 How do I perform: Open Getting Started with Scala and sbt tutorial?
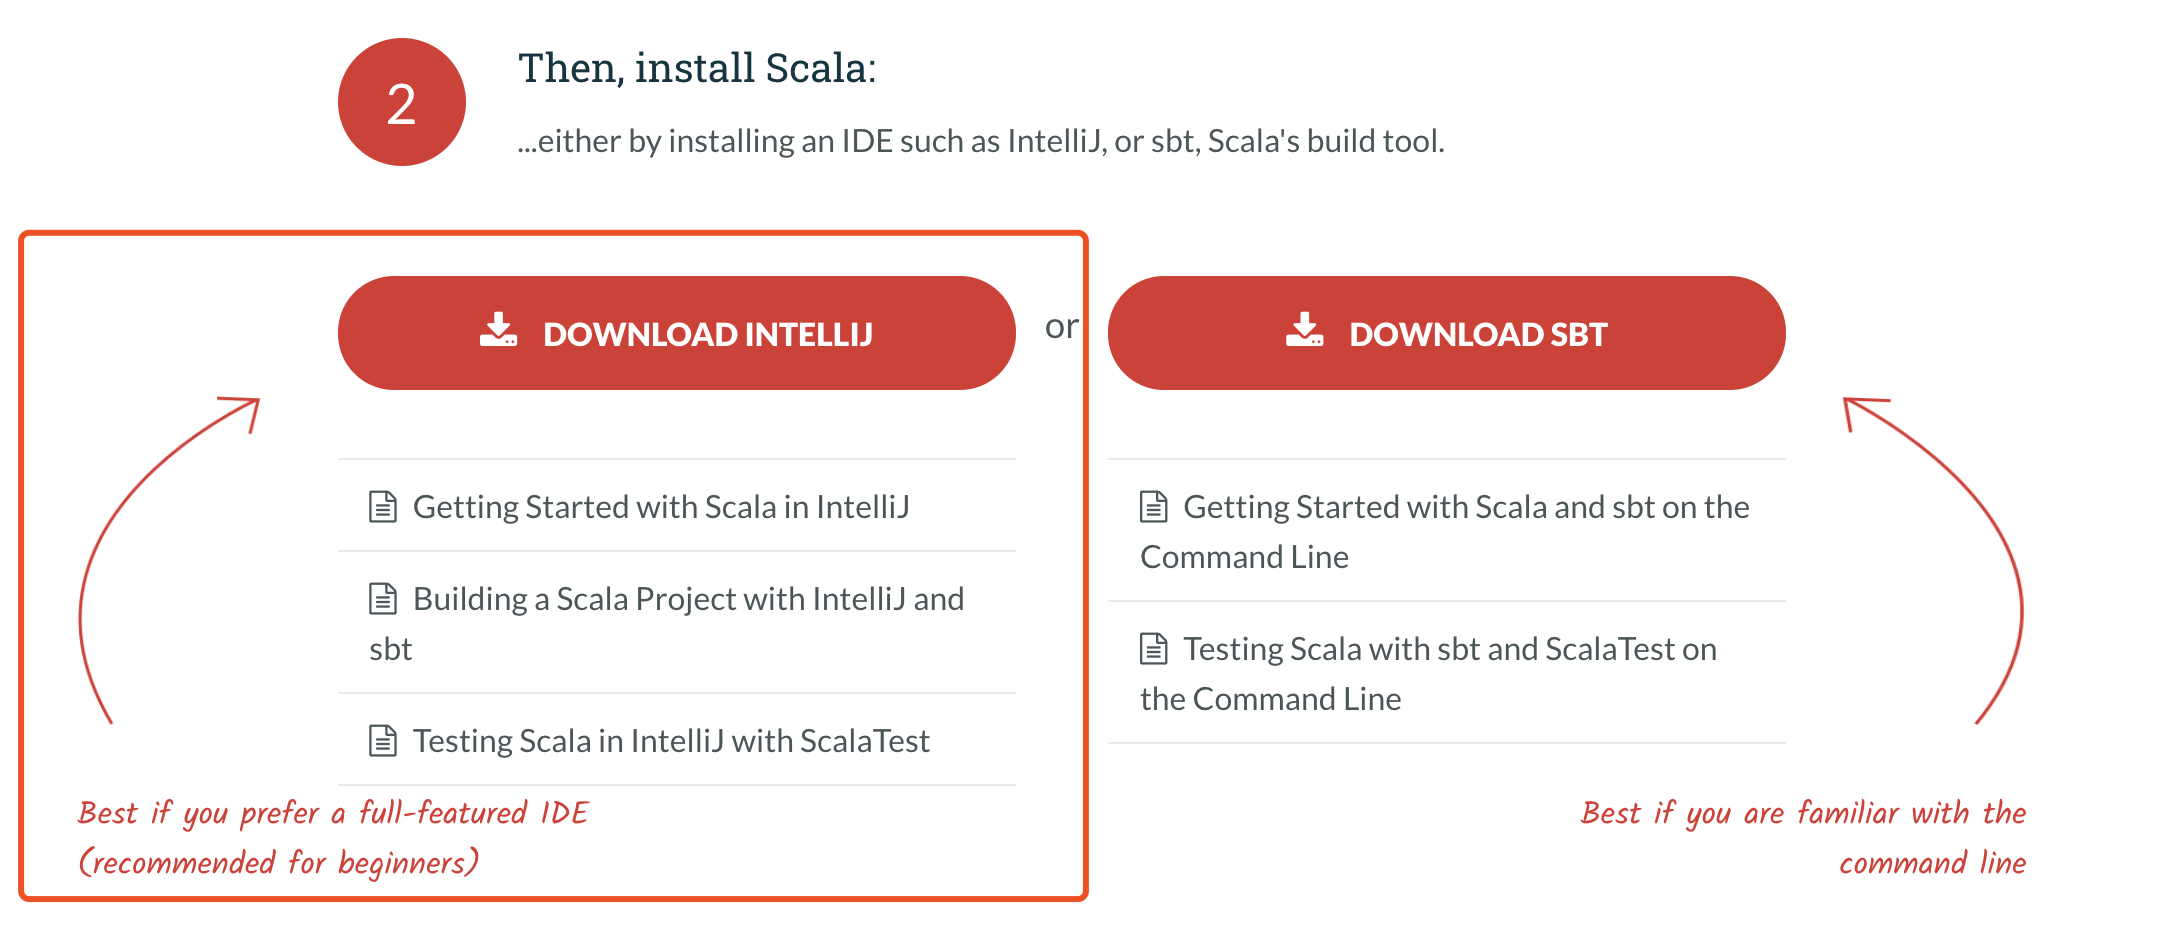1466,506
